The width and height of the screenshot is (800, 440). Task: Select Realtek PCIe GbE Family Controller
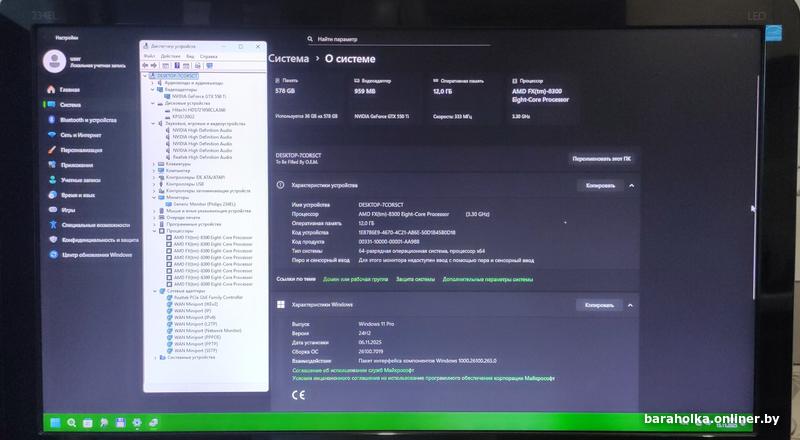(205, 297)
